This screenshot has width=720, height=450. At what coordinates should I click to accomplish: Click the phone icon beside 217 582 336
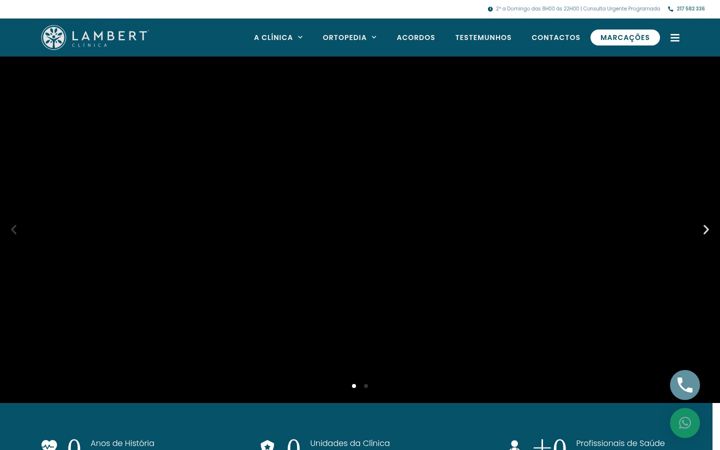(x=670, y=9)
